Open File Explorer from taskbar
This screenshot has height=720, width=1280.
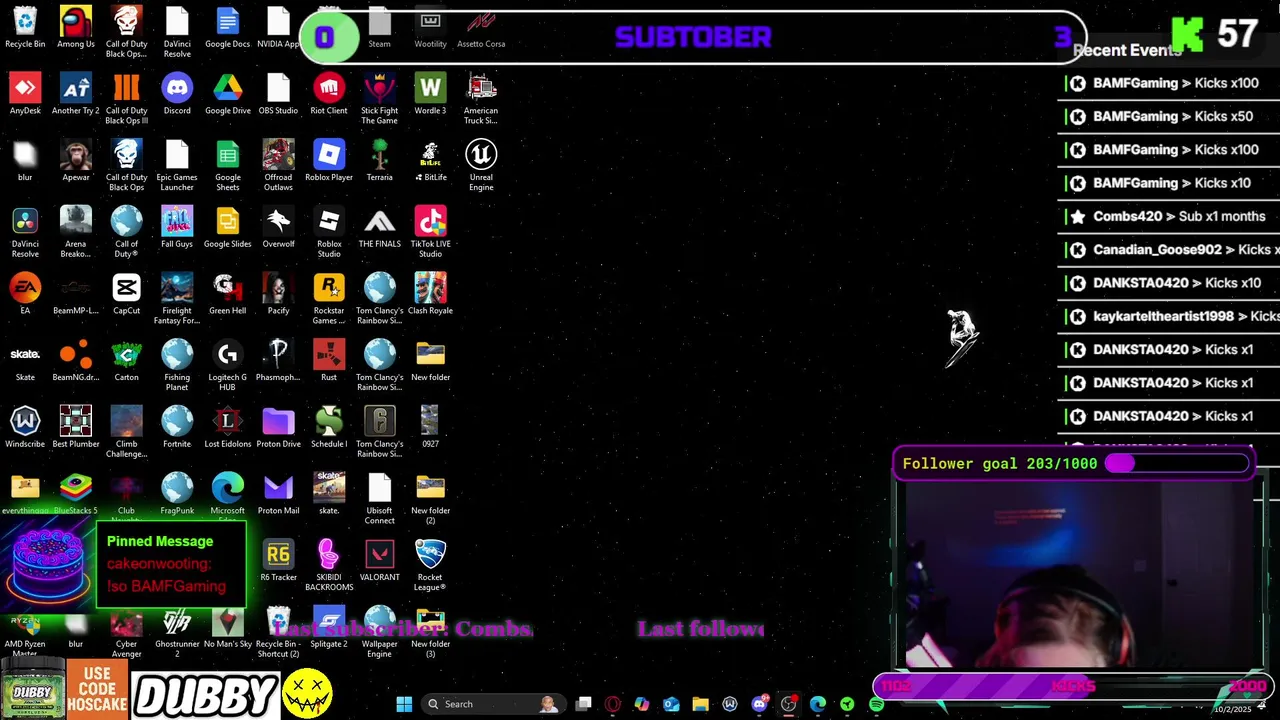click(700, 704)
